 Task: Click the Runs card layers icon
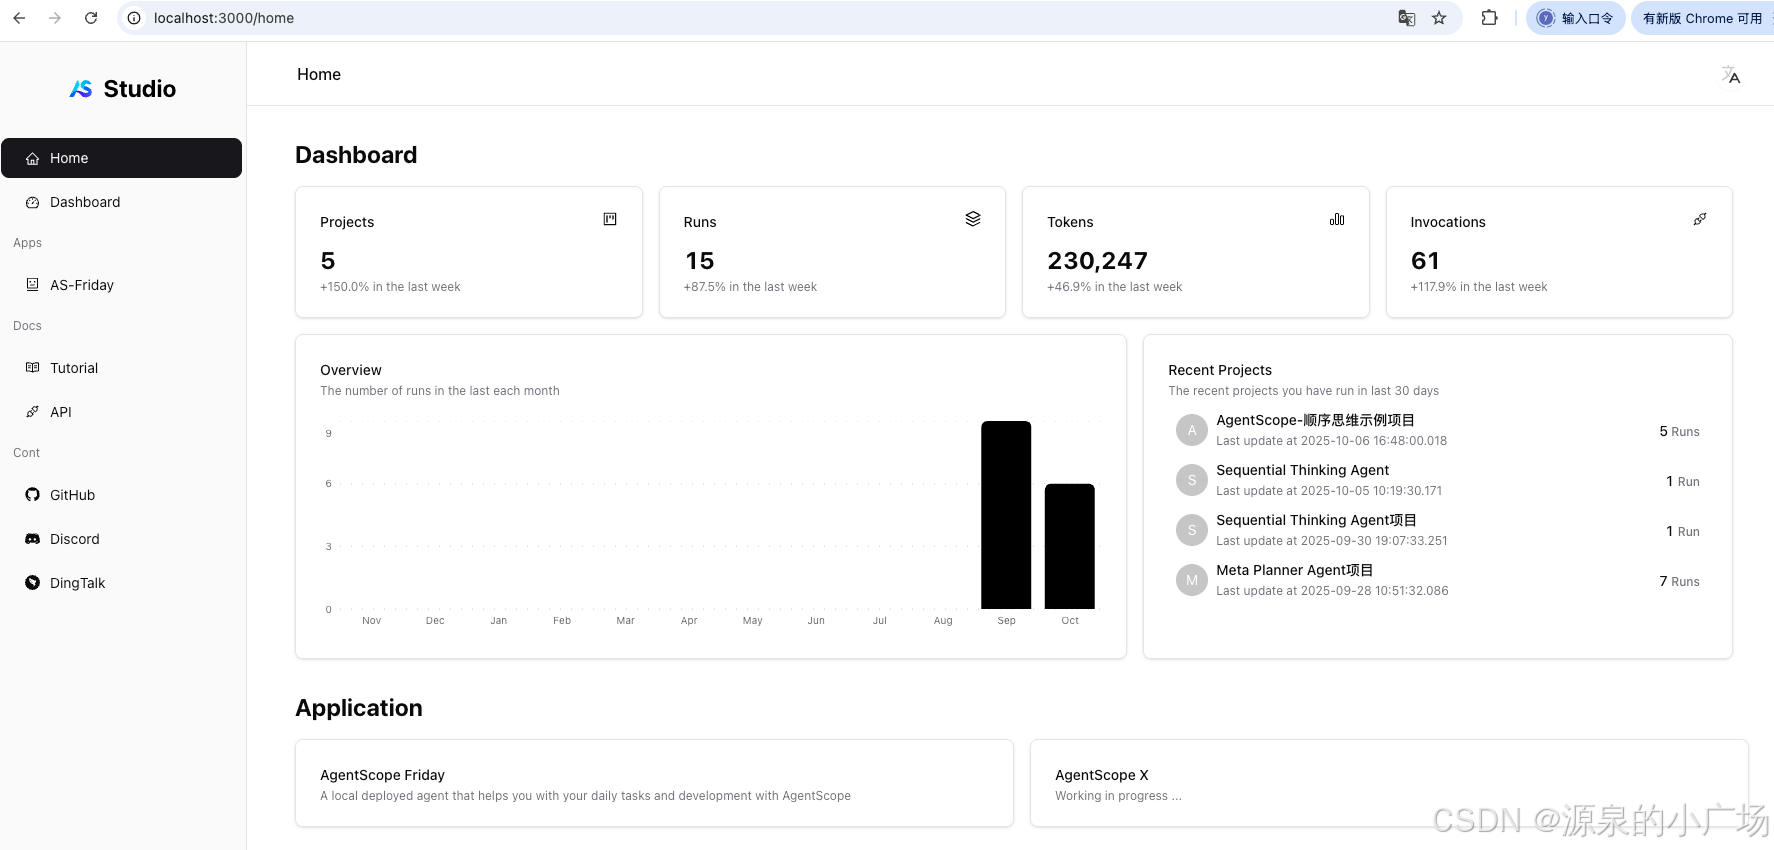pyautogui.click(x=973, y=219)
